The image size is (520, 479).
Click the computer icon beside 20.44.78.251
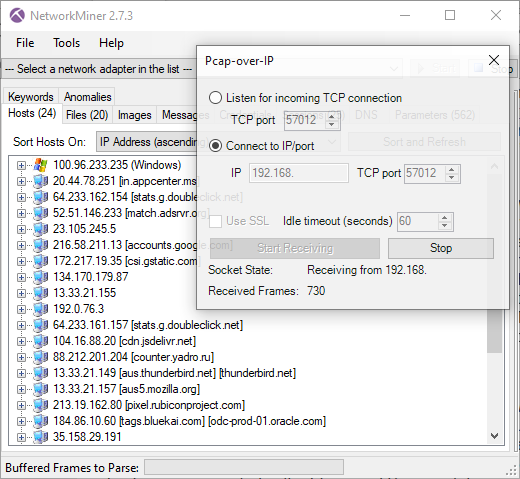pyautogui.click(x=41, y=181)
